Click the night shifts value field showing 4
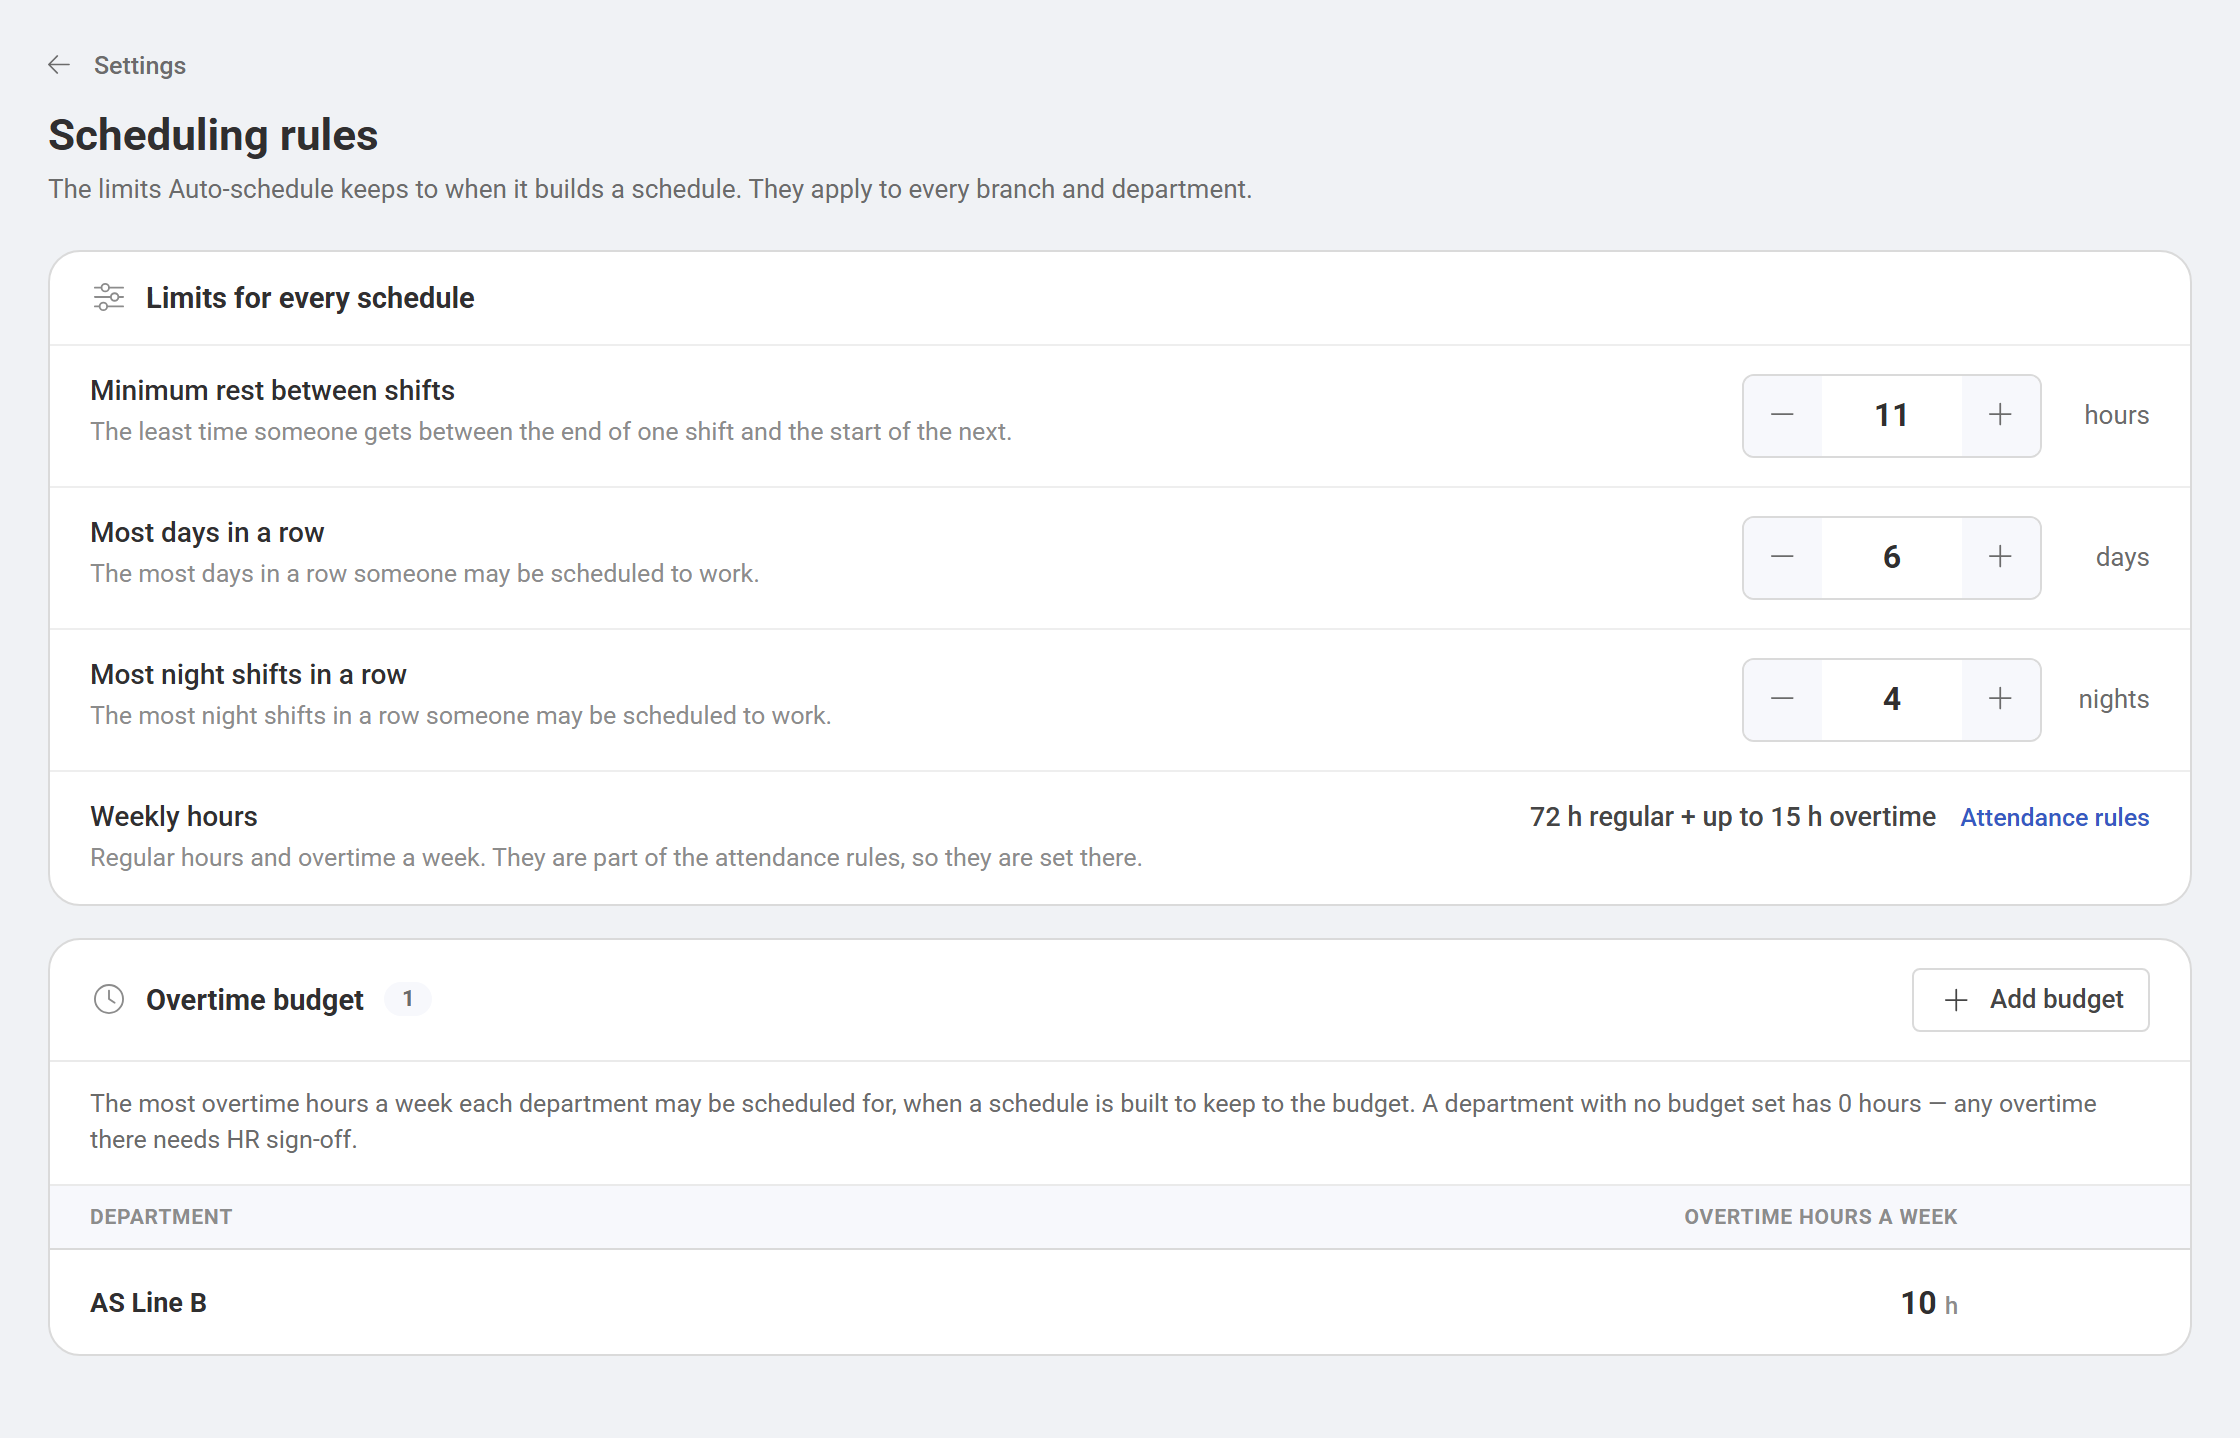The image size is (2240, 1438). (1891, 699)
